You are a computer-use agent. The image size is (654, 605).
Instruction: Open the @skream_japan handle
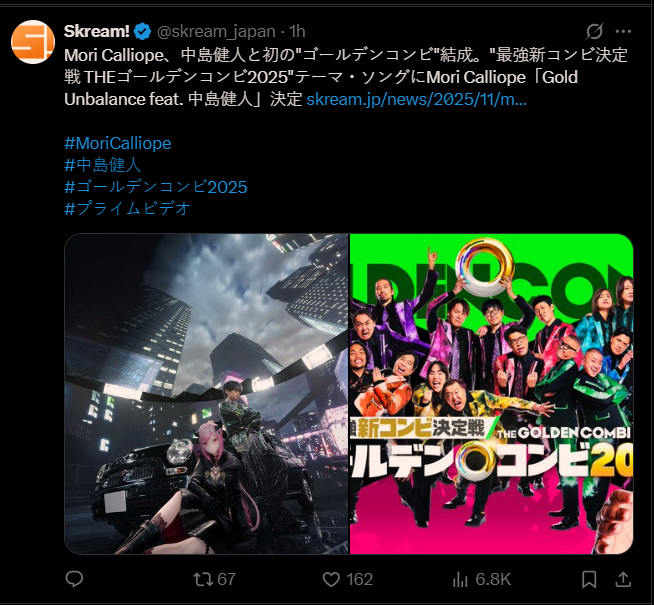(x=216, y=31)
